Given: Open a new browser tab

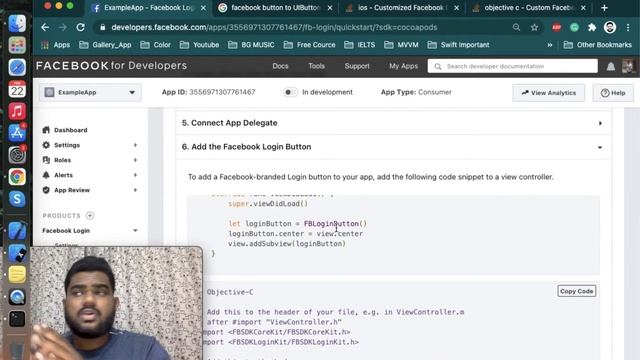Looking at the screenshot, I should tap(604, 8).
